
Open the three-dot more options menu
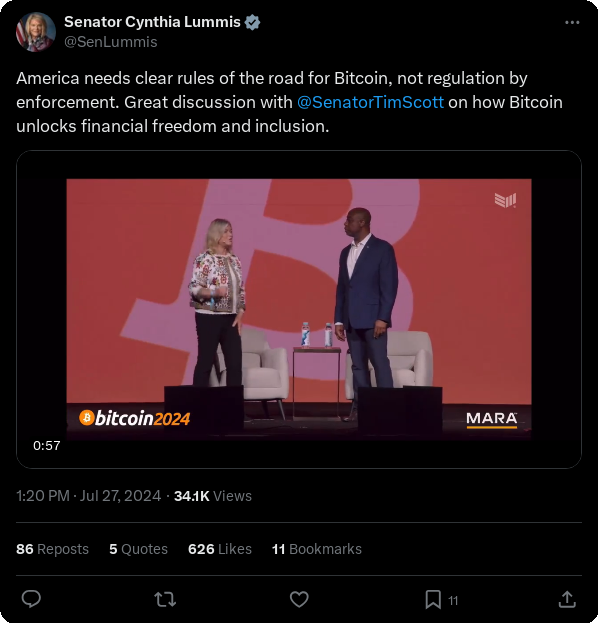point(572,23)
